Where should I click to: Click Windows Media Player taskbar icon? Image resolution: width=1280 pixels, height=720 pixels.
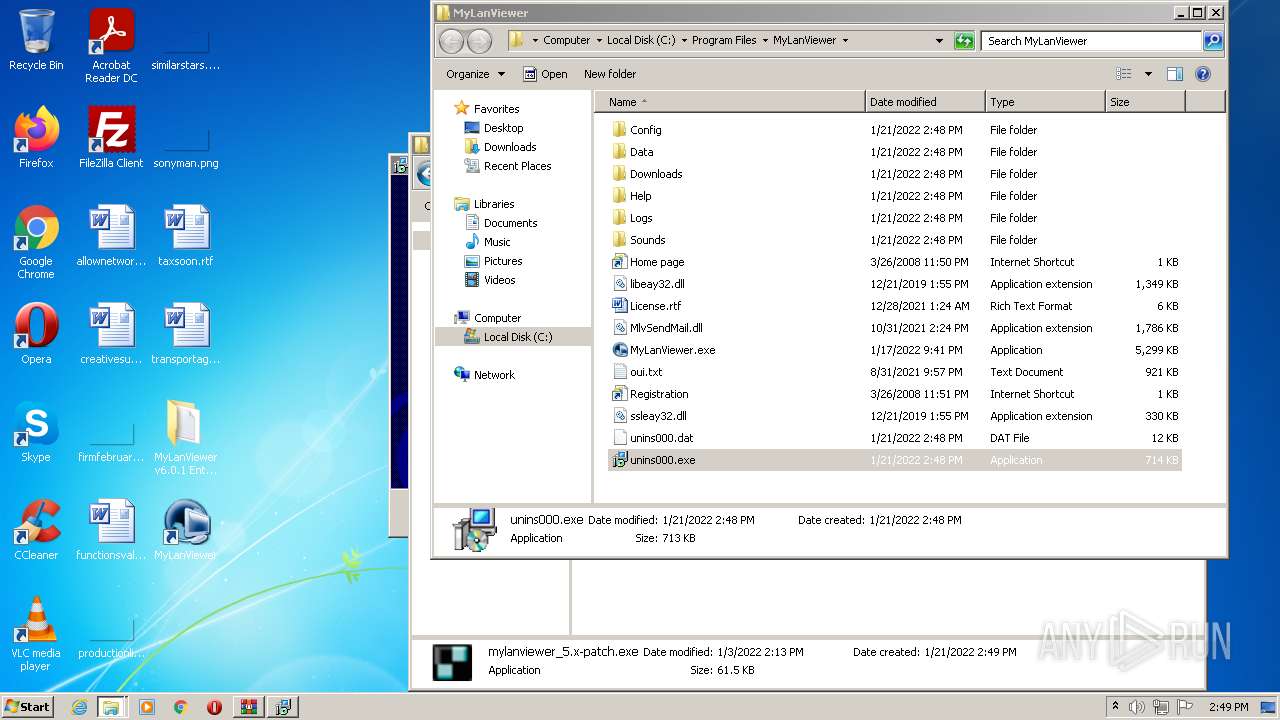[x=147, y=707]
